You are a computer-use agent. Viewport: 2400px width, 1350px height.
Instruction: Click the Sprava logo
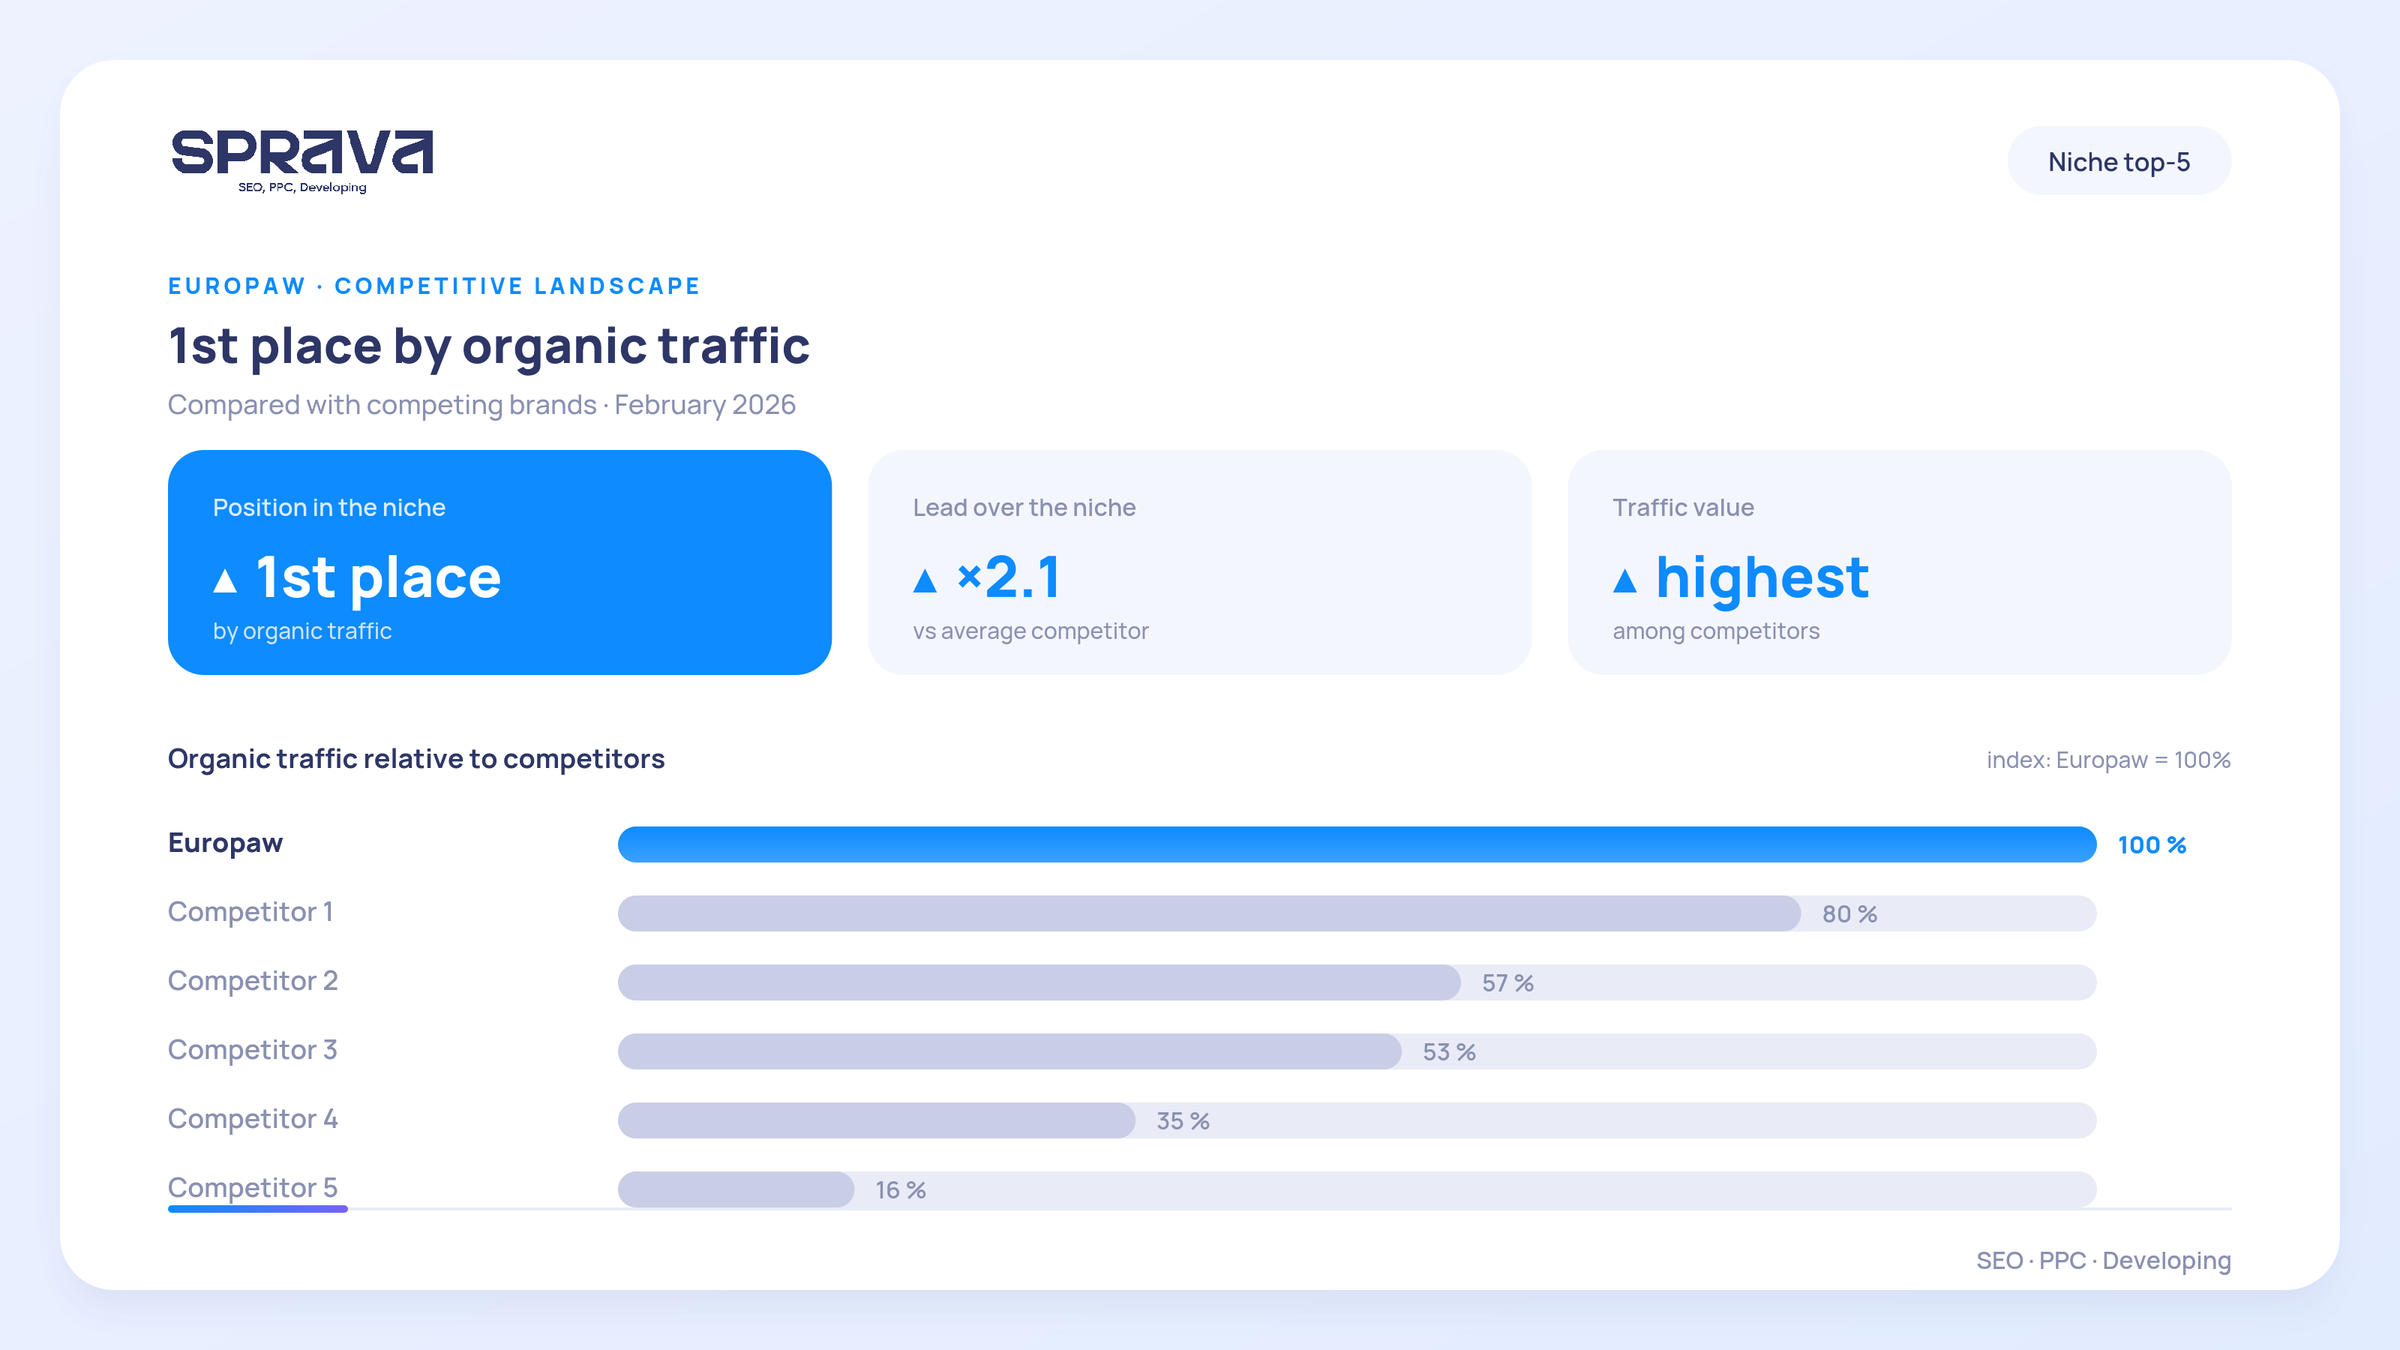click(x=302, y=160)
